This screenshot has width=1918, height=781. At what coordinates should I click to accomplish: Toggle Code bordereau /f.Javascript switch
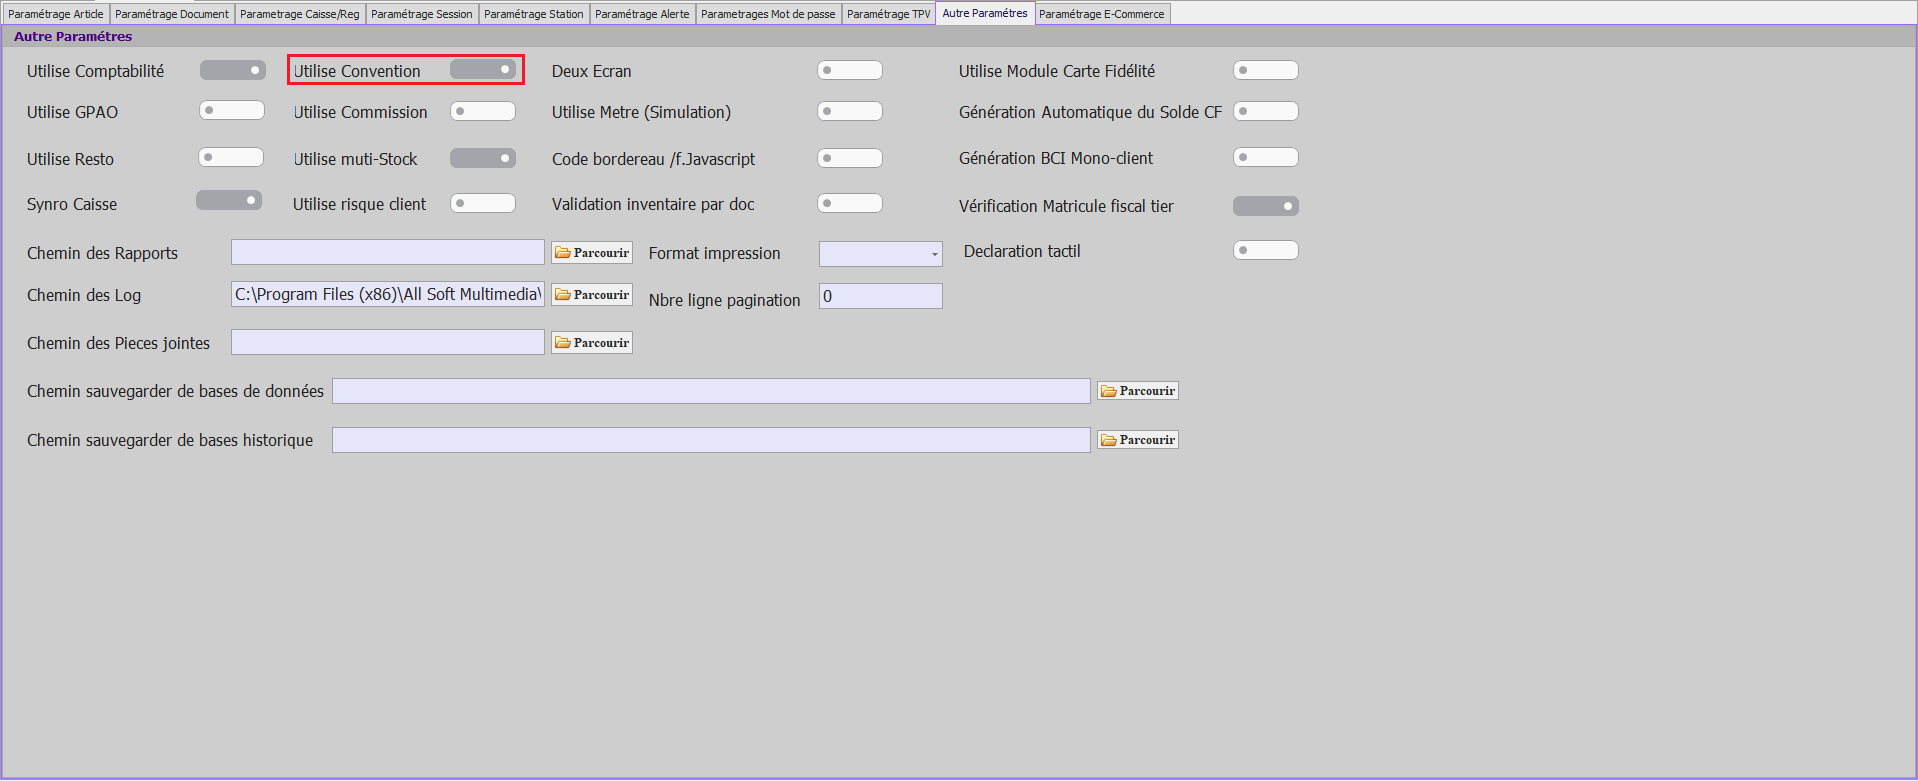(849, 158)
